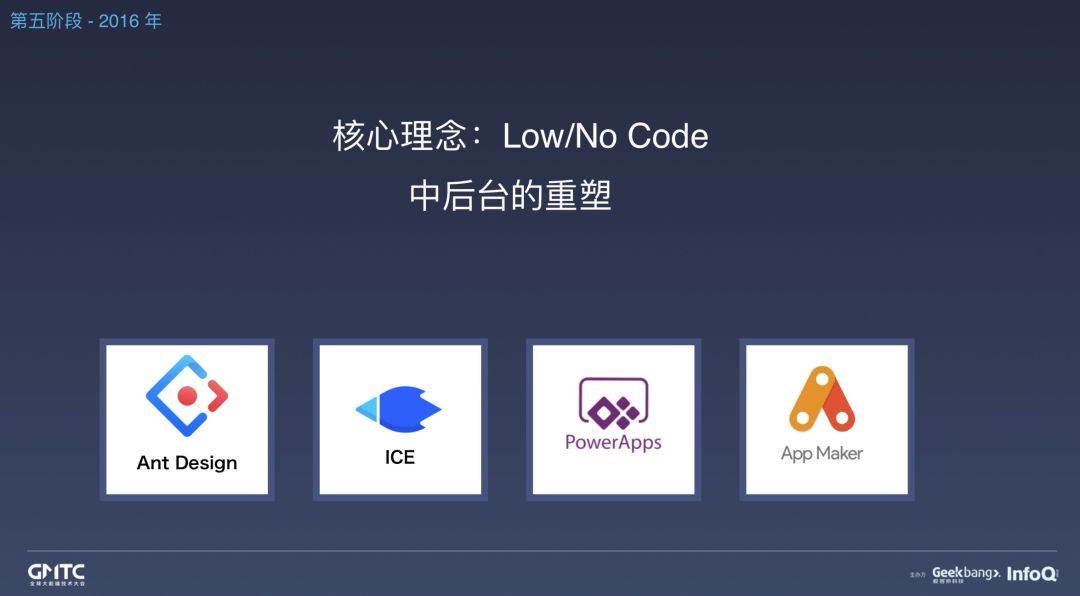
Task: Click the purple PowerApps logo icon
Action: (613, 402)
